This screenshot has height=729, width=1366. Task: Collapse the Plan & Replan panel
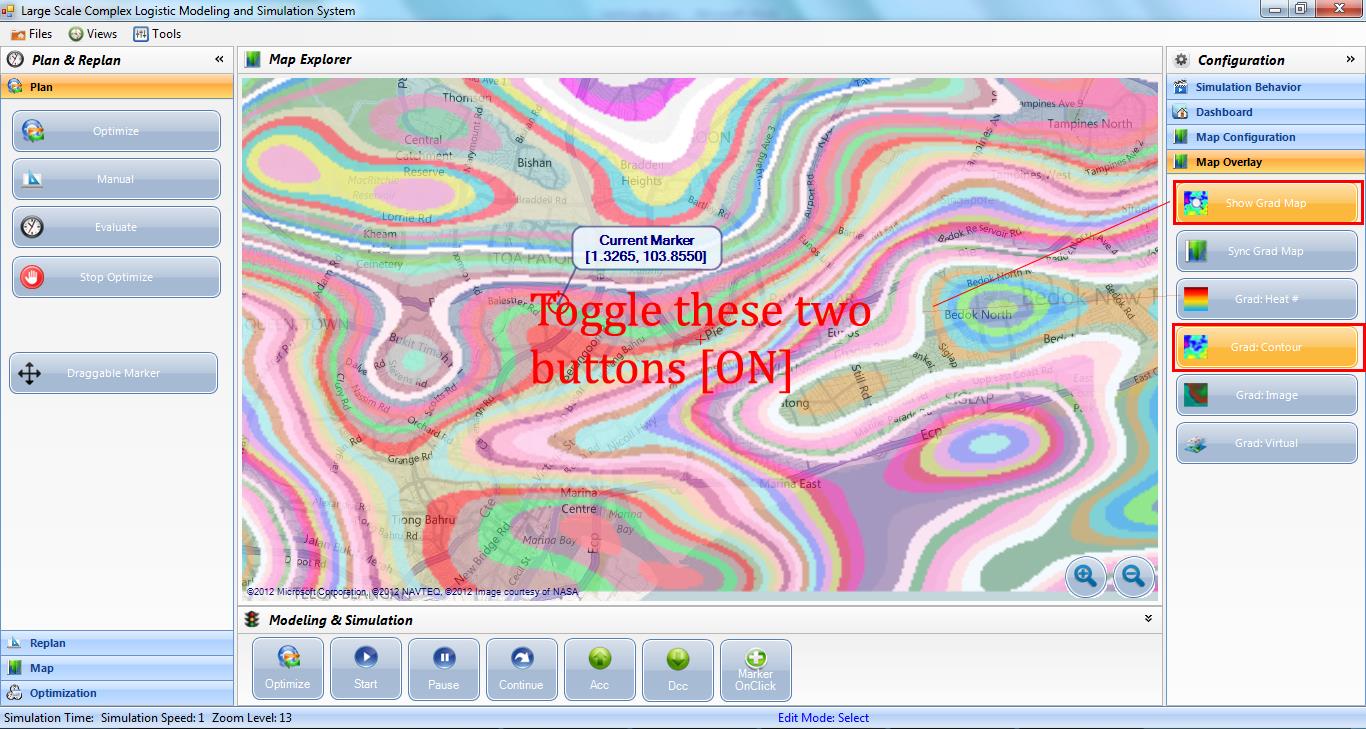click(x=217, y=59)
